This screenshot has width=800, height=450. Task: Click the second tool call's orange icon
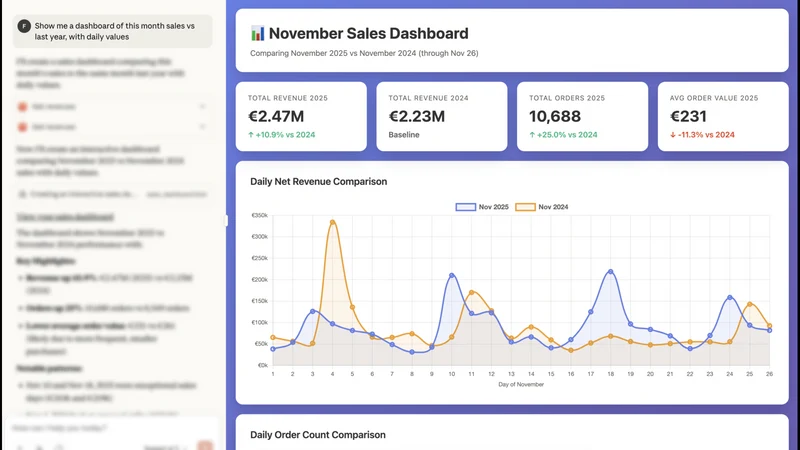point(22,127)
